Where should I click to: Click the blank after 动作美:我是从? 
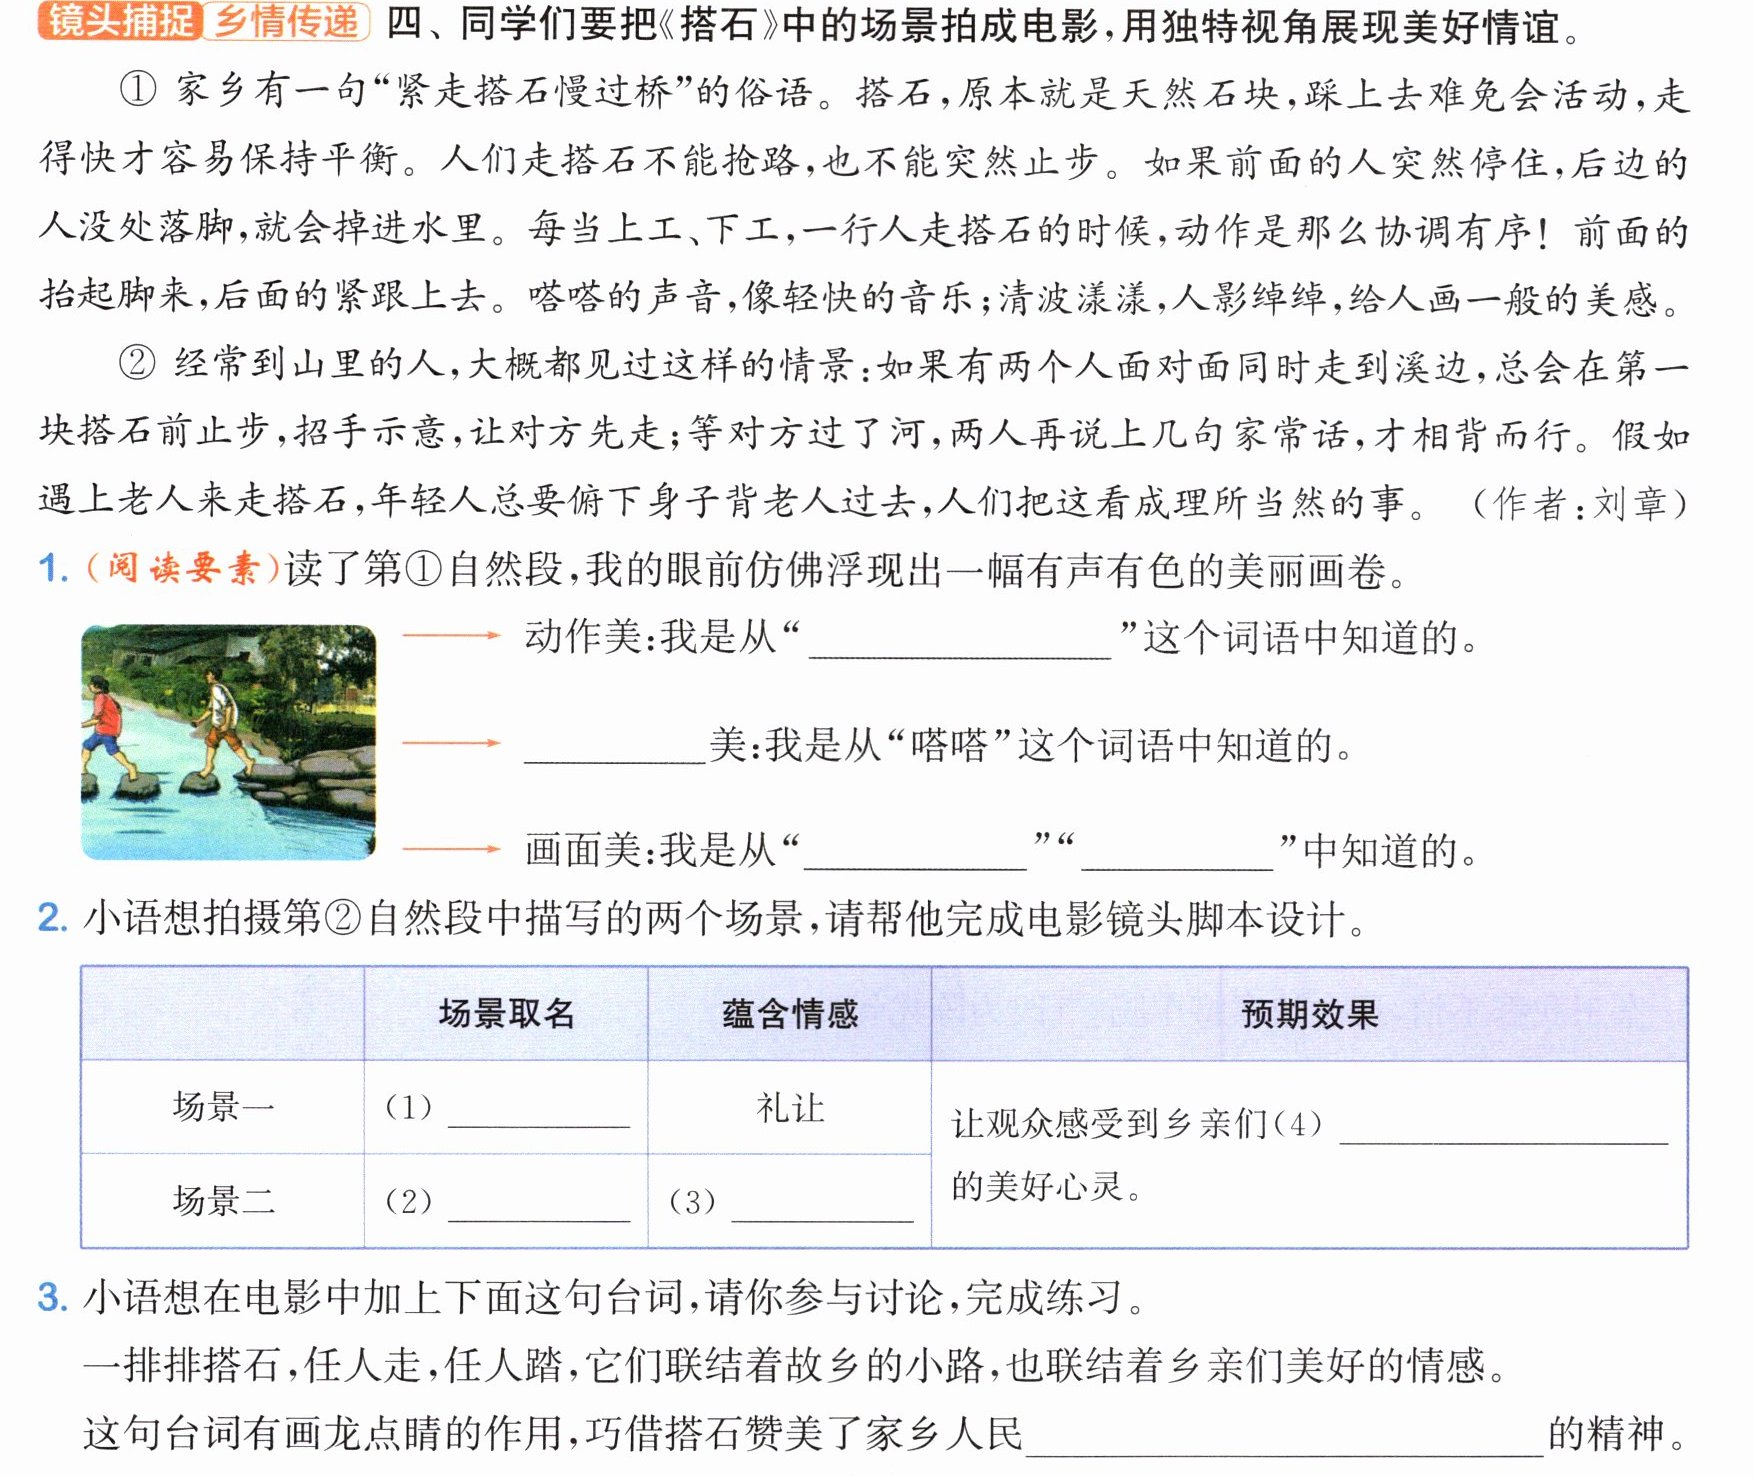click(960, 640)
